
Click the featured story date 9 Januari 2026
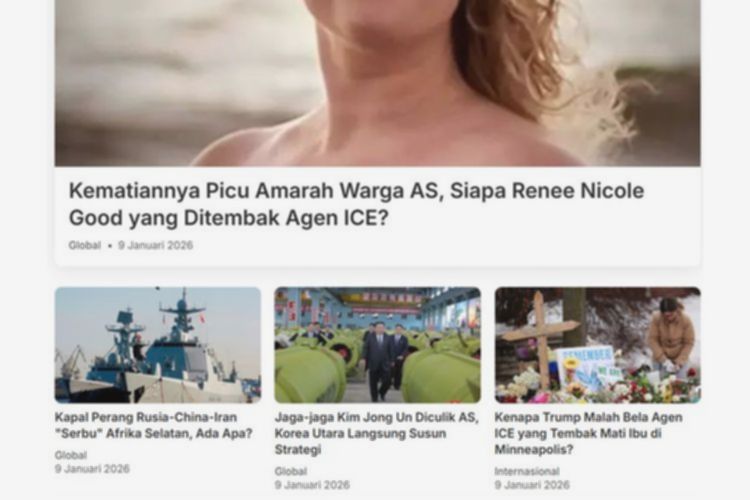tap(155, 245)
